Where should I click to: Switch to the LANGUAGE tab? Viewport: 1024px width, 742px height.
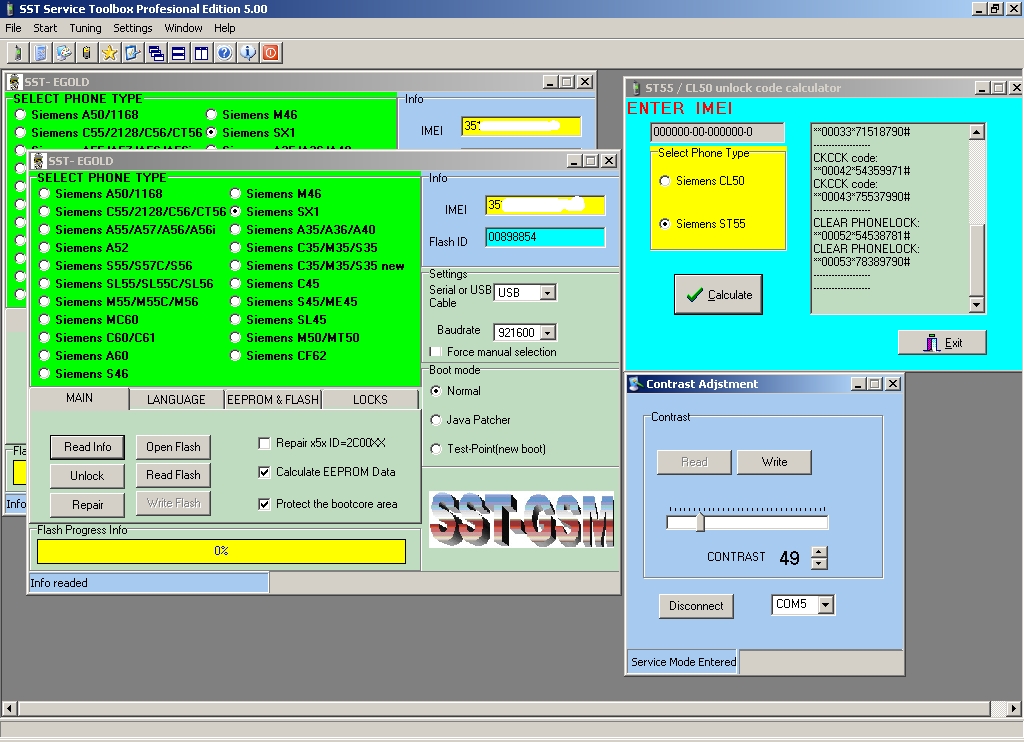point(176,400)
